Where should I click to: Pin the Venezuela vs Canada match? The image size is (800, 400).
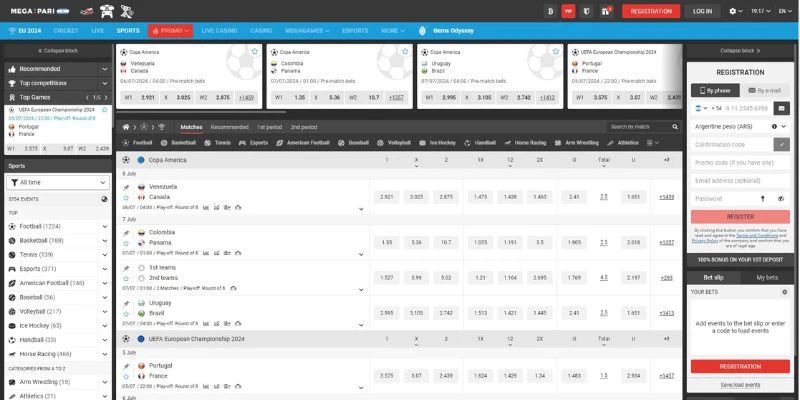point(126,187)
